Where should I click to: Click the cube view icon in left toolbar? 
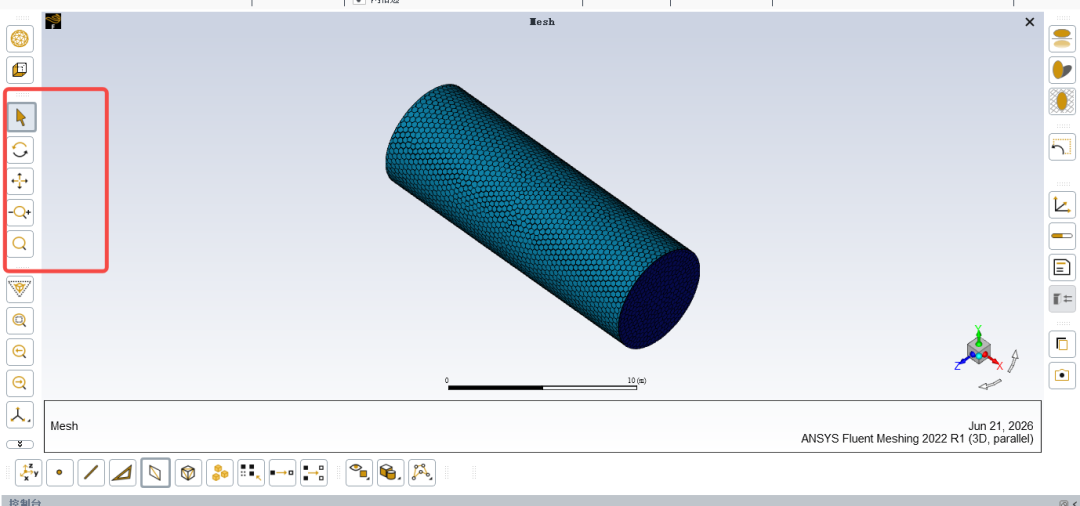tap(20, 70)
